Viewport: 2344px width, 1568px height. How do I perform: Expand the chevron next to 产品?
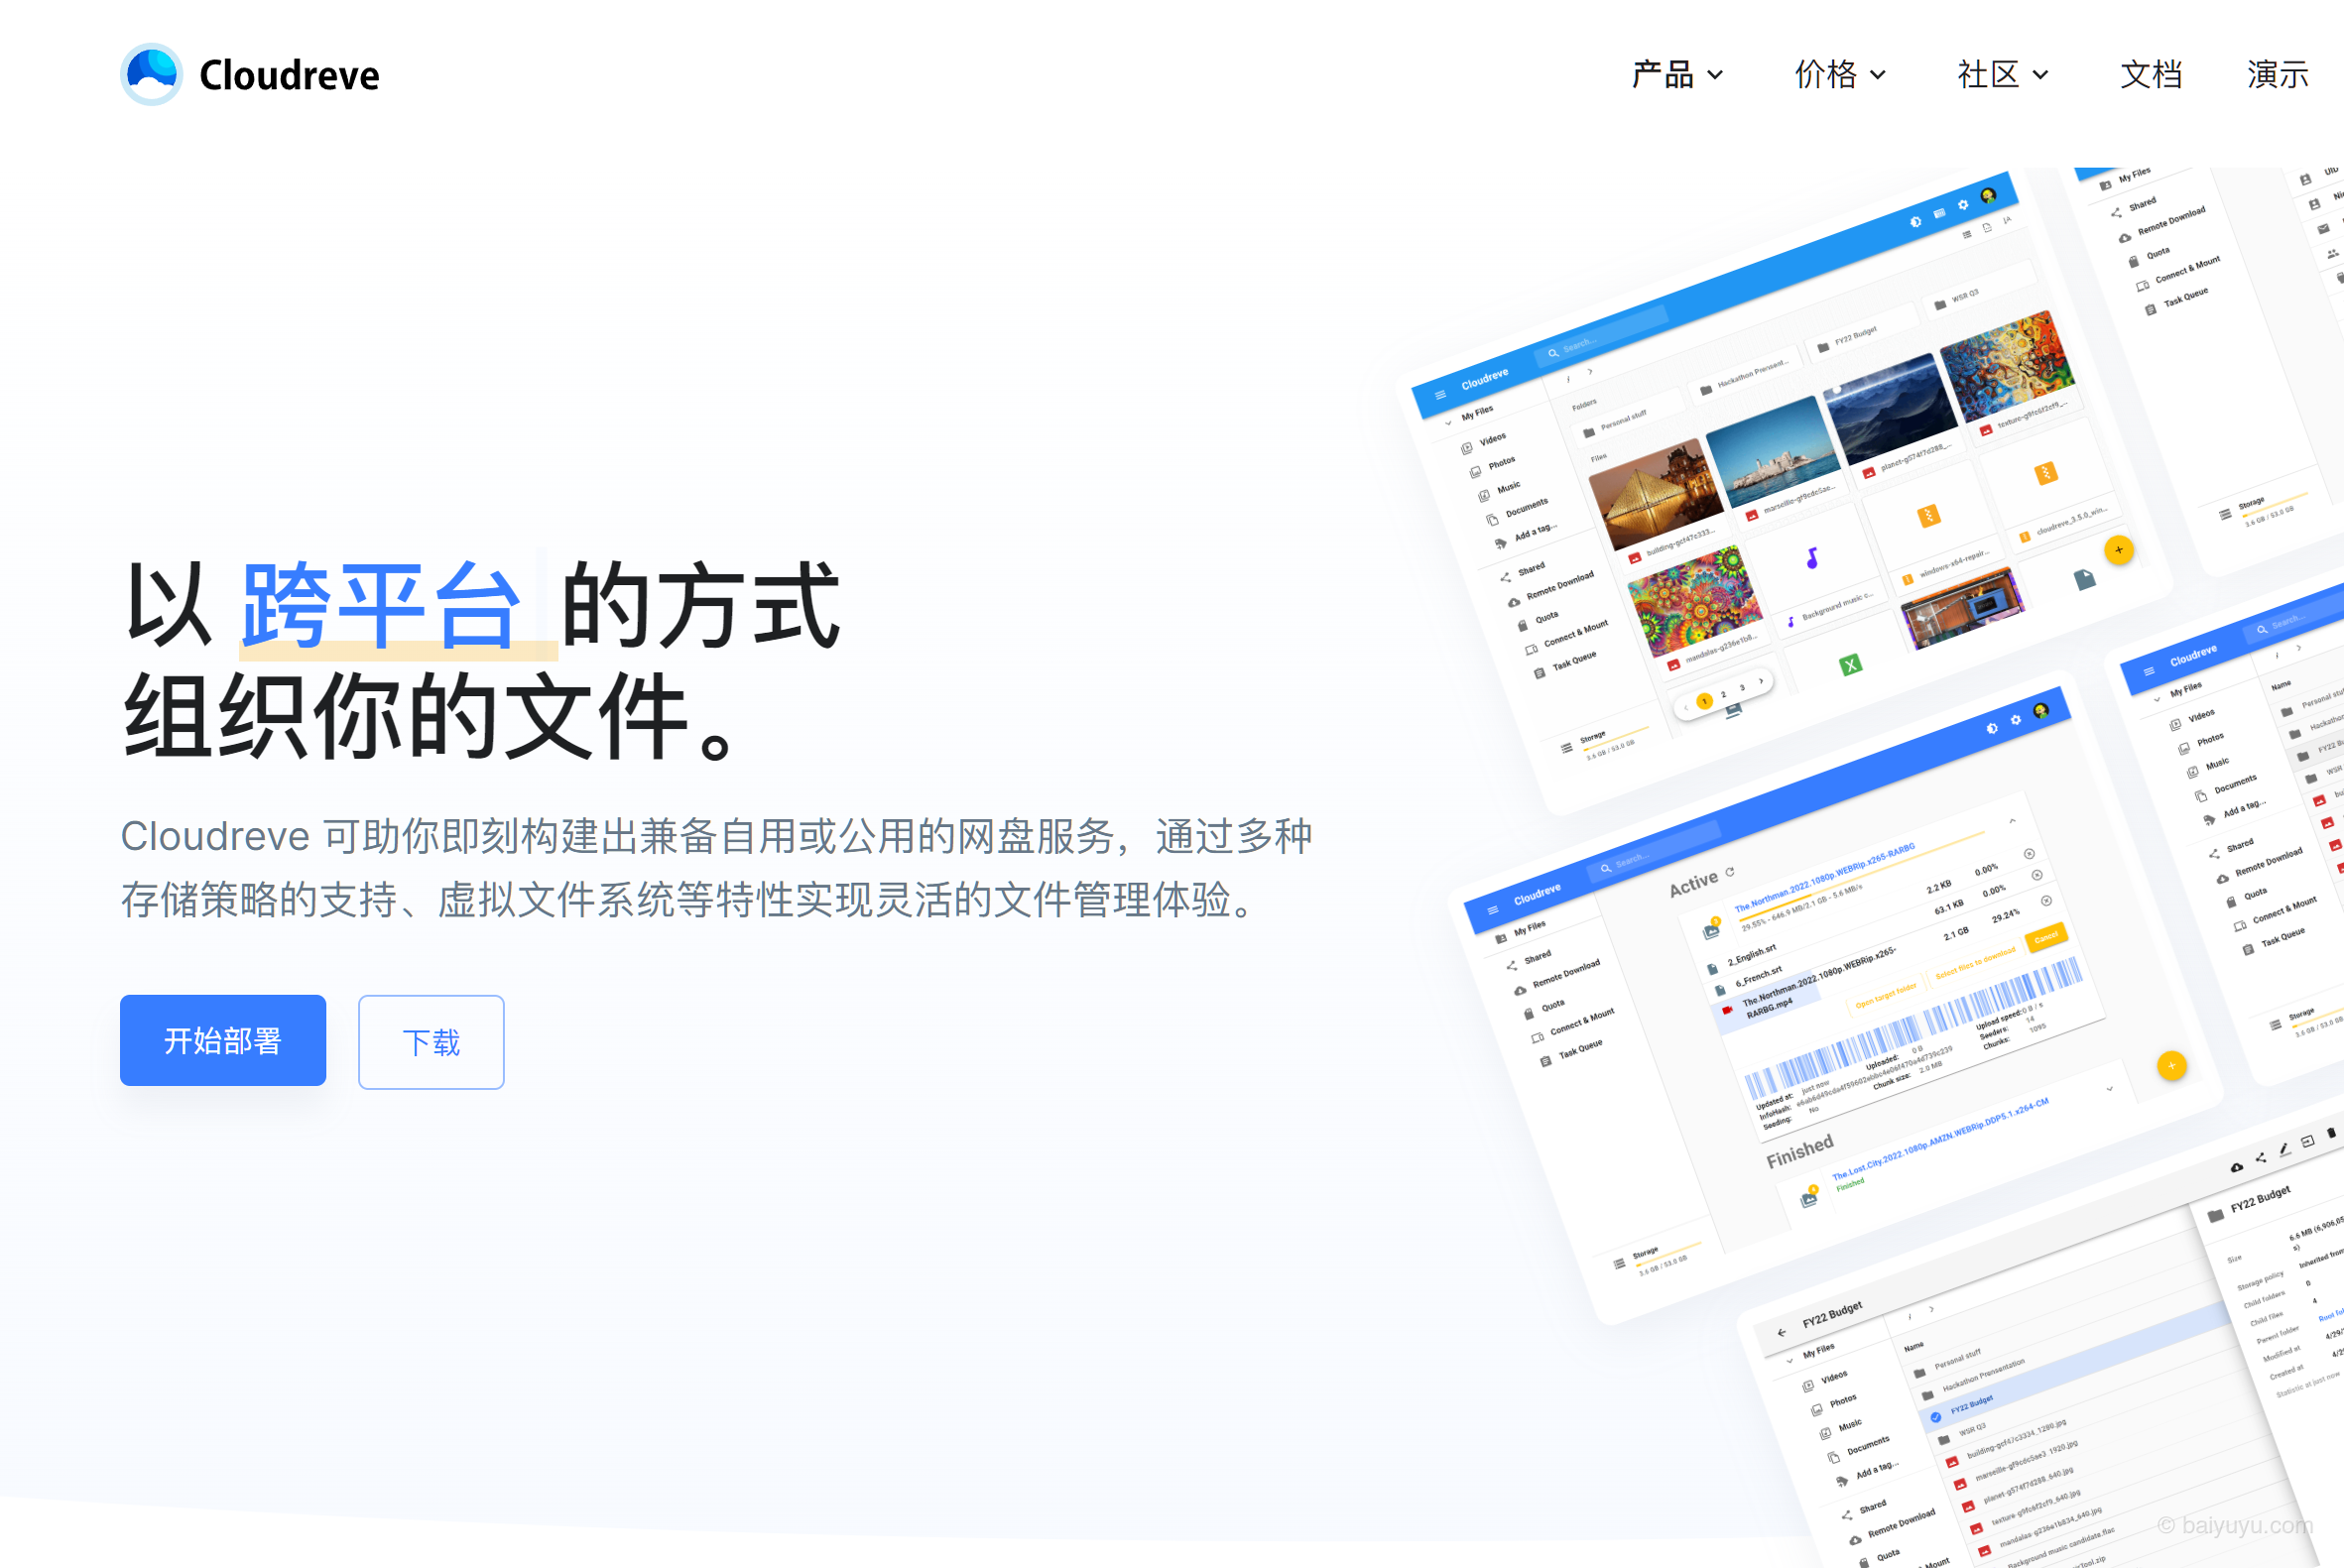click(1715, 75)
